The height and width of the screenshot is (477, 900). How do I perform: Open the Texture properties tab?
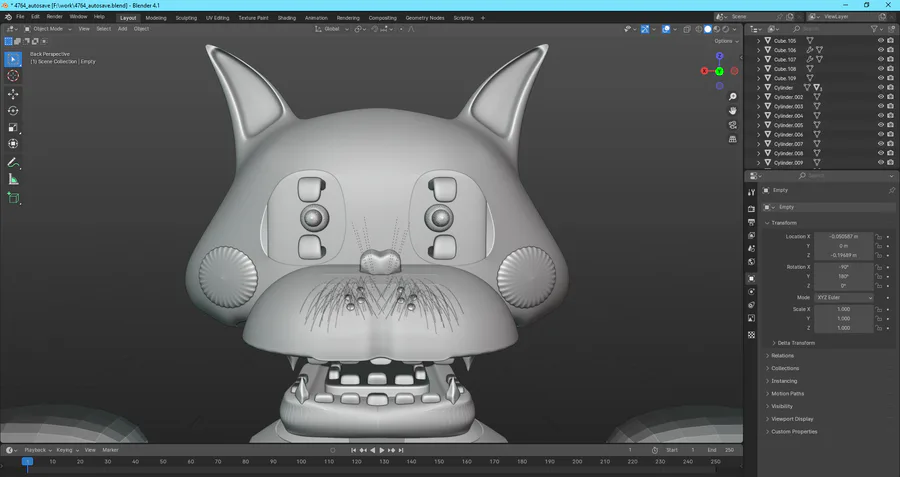[x=751, y=335]
